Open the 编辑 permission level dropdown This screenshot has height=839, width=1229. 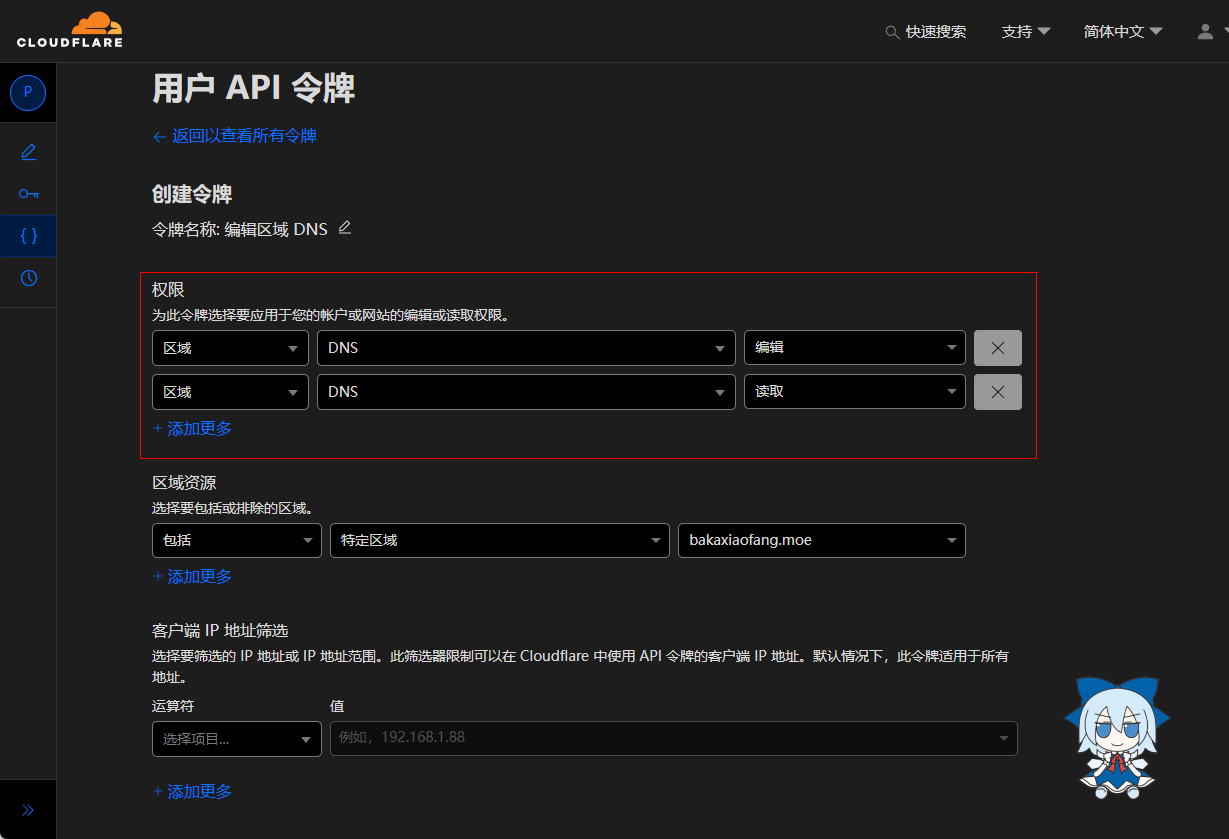click(x=854, y=348)
